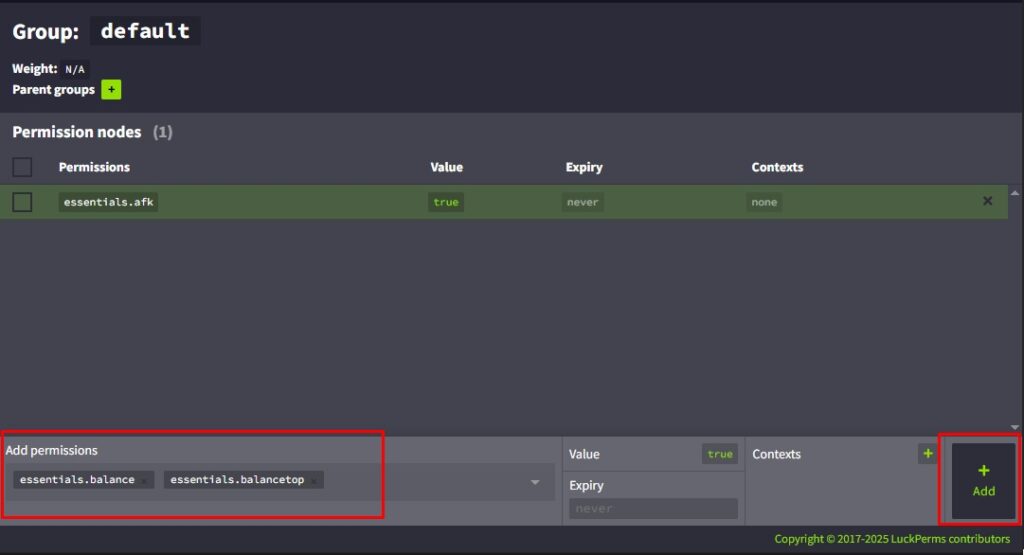Tick the select-all checkbox in the header
This screenshot has width=1024, height=555.
pyautogui.click(x=22, y=167)
